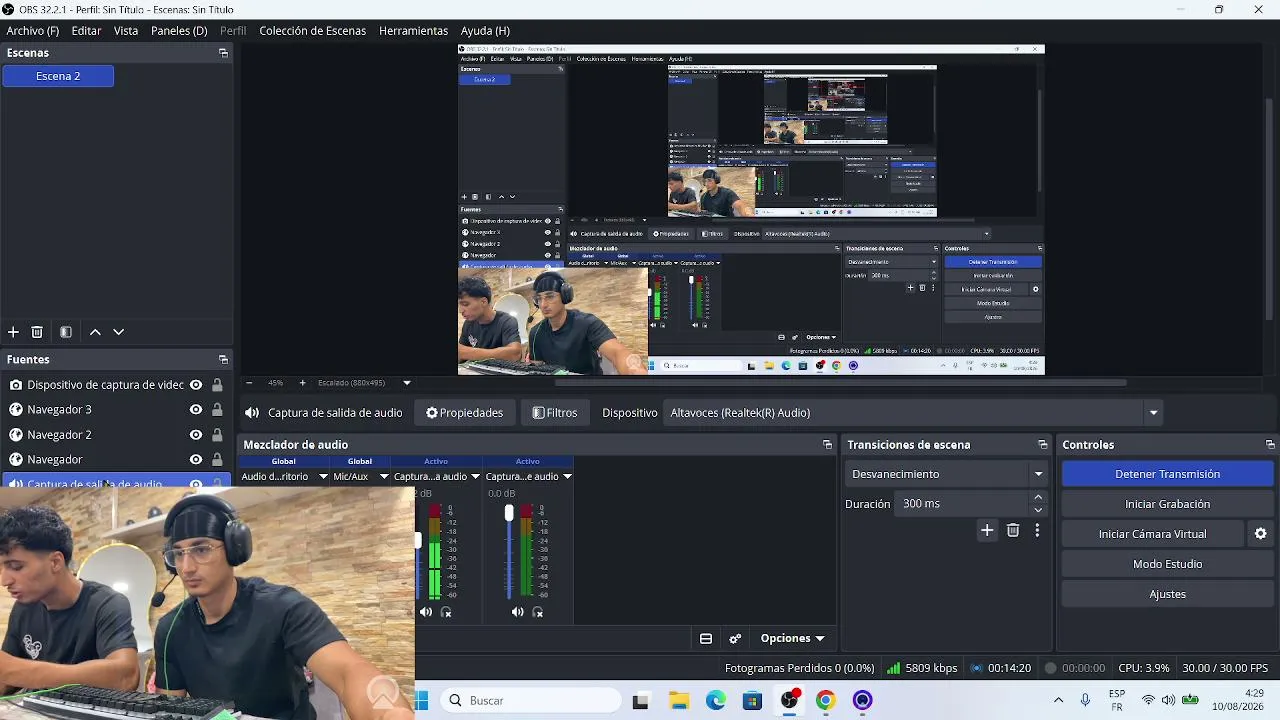This screenshot has width=1280, height=720.
Task: Open the Captura...a audio channel menu arrow
Action: pyautogui.click(x=475, y=477)
